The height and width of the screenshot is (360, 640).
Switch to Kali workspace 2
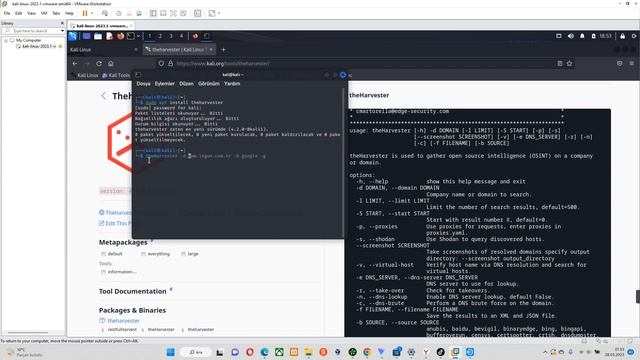160,36
